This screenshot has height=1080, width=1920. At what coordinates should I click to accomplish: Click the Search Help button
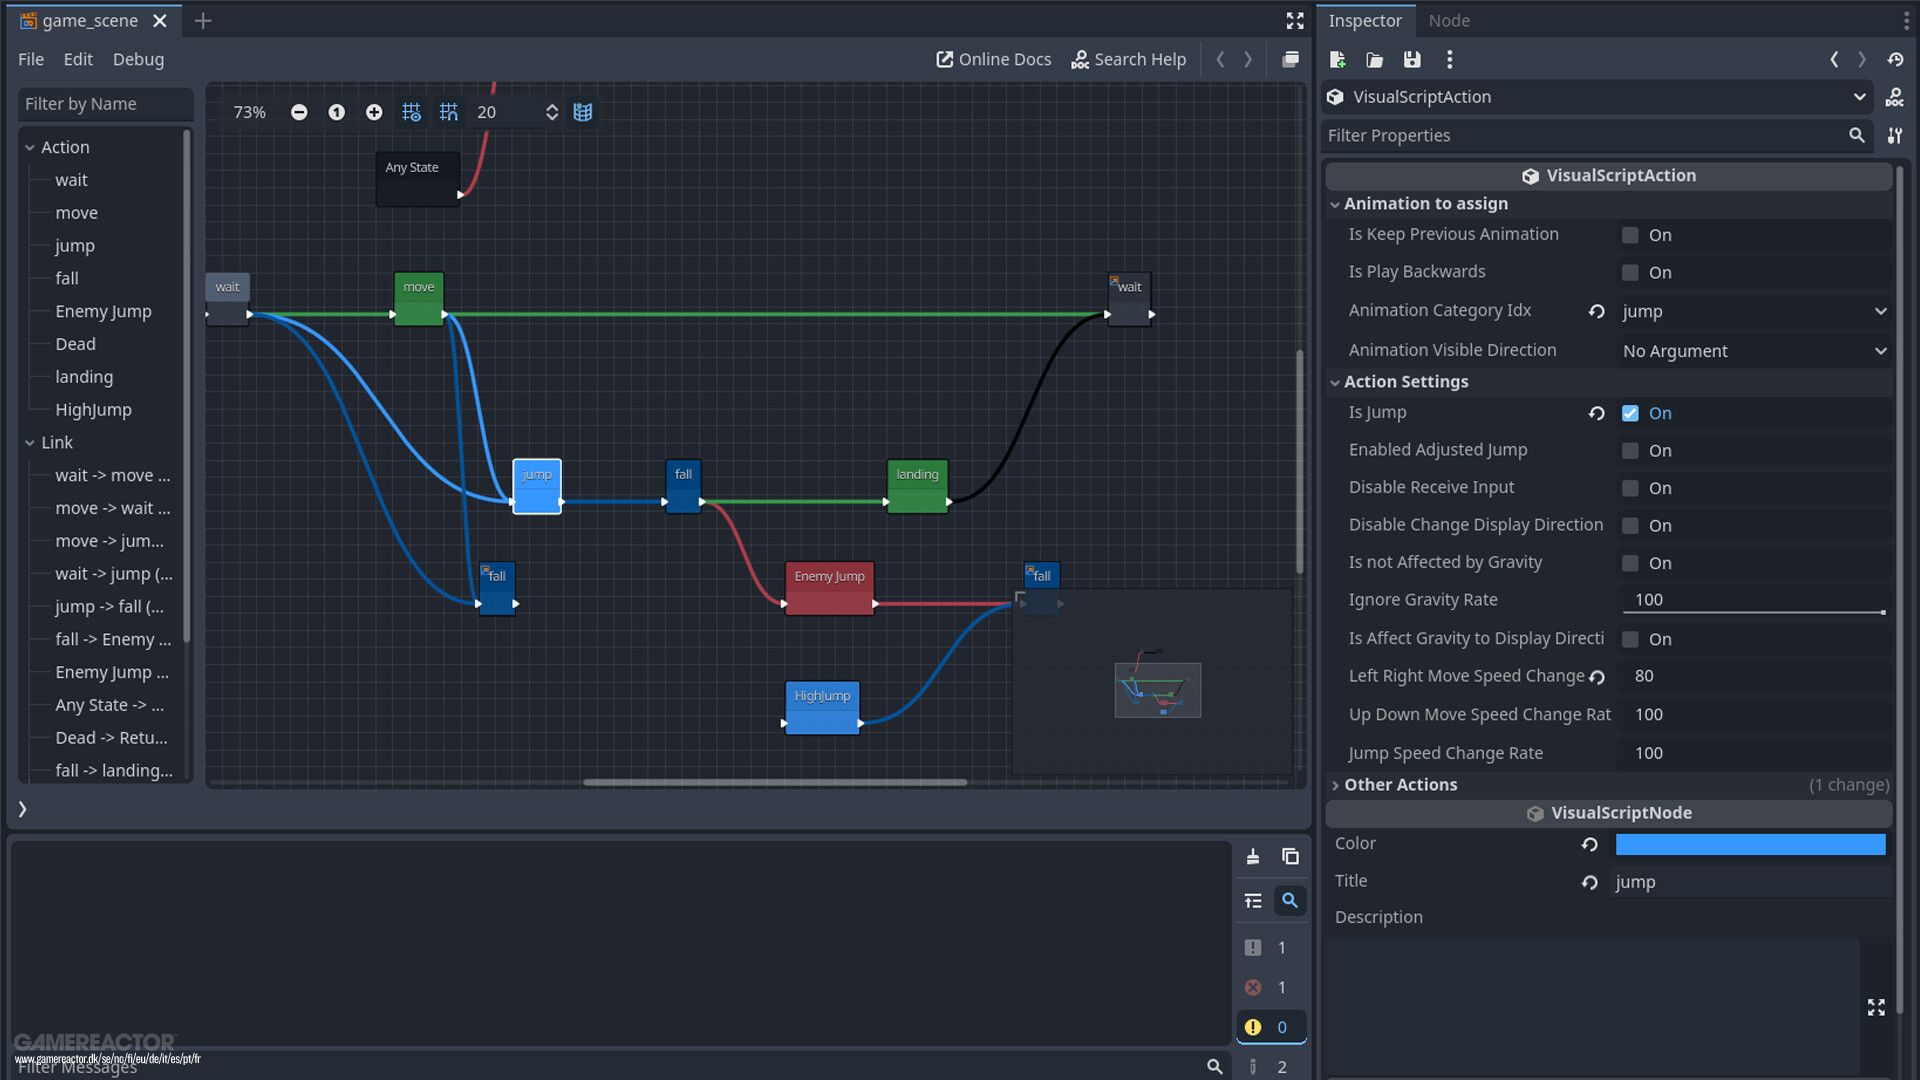coord(1128,60)
